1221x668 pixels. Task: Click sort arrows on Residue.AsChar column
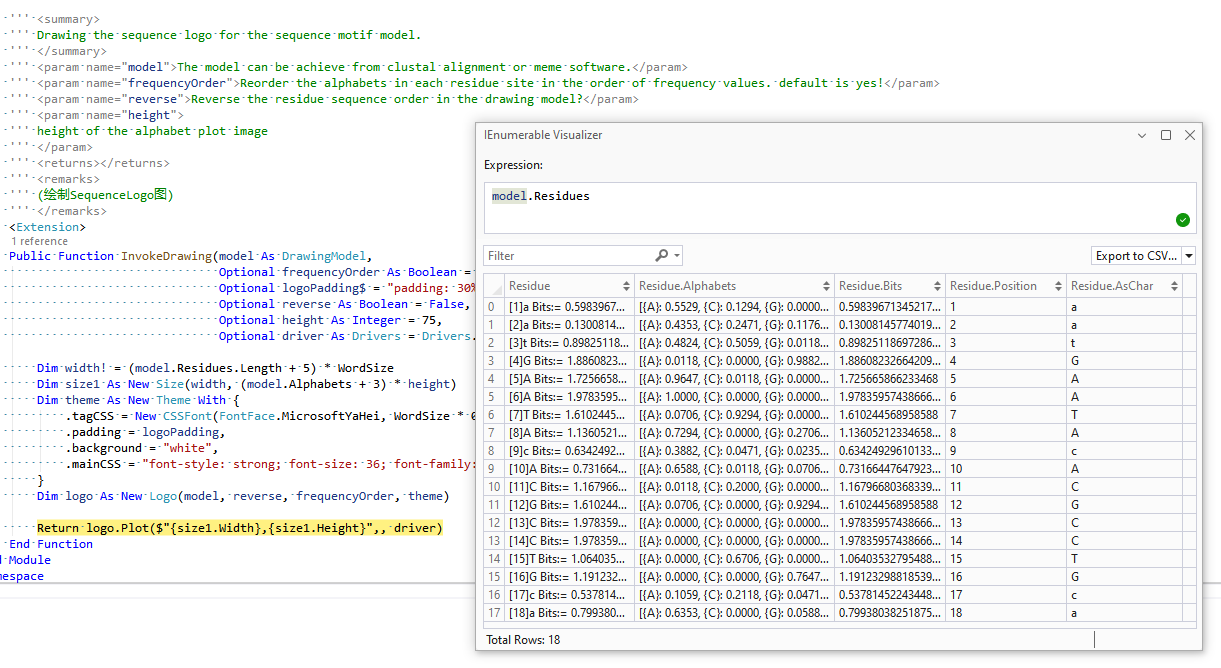point(1175,286)
